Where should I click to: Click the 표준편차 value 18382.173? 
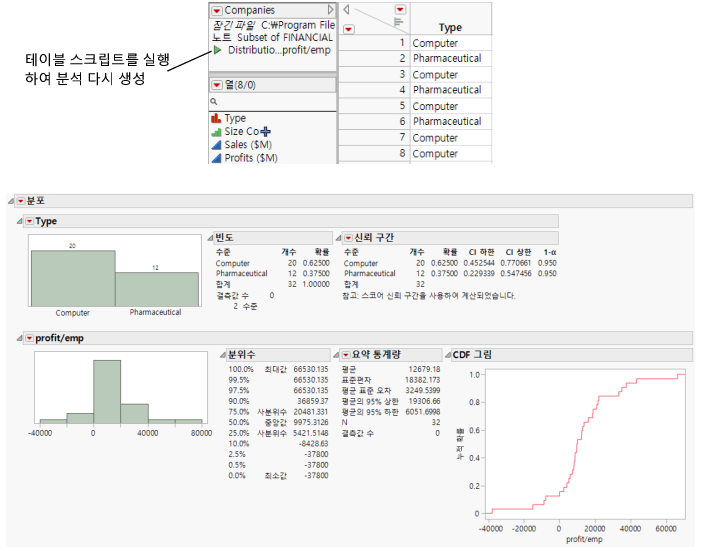pos(422,380)
